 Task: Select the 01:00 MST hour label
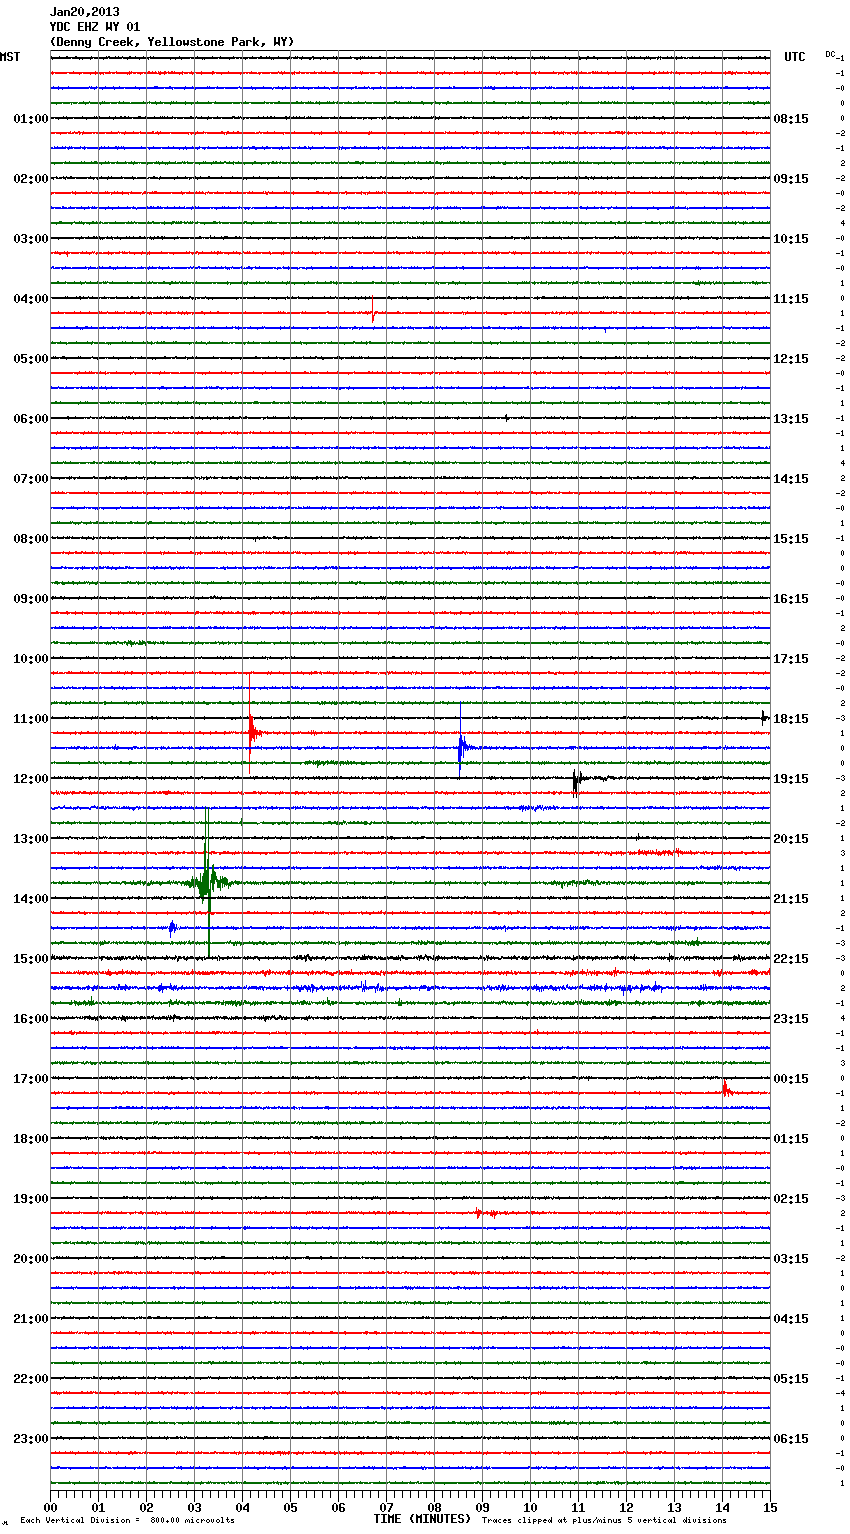pyautogui.click(x=30, y=119)
